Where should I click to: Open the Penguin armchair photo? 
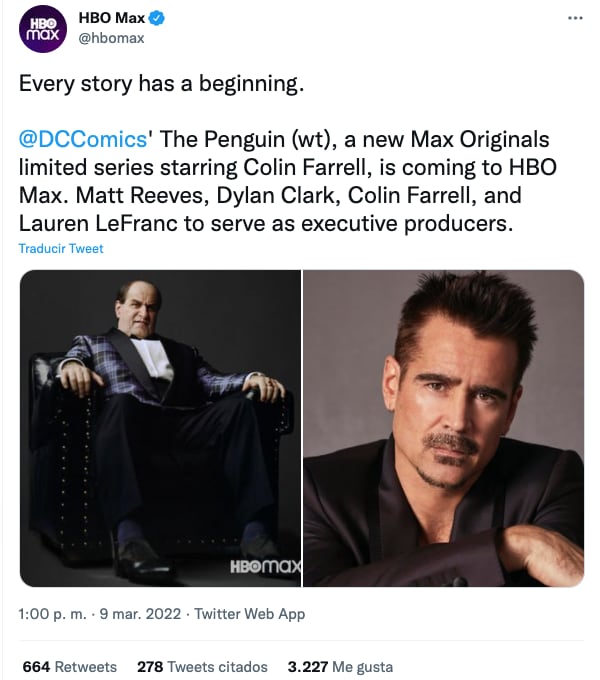pyautogui.click(x=160, y=428)
